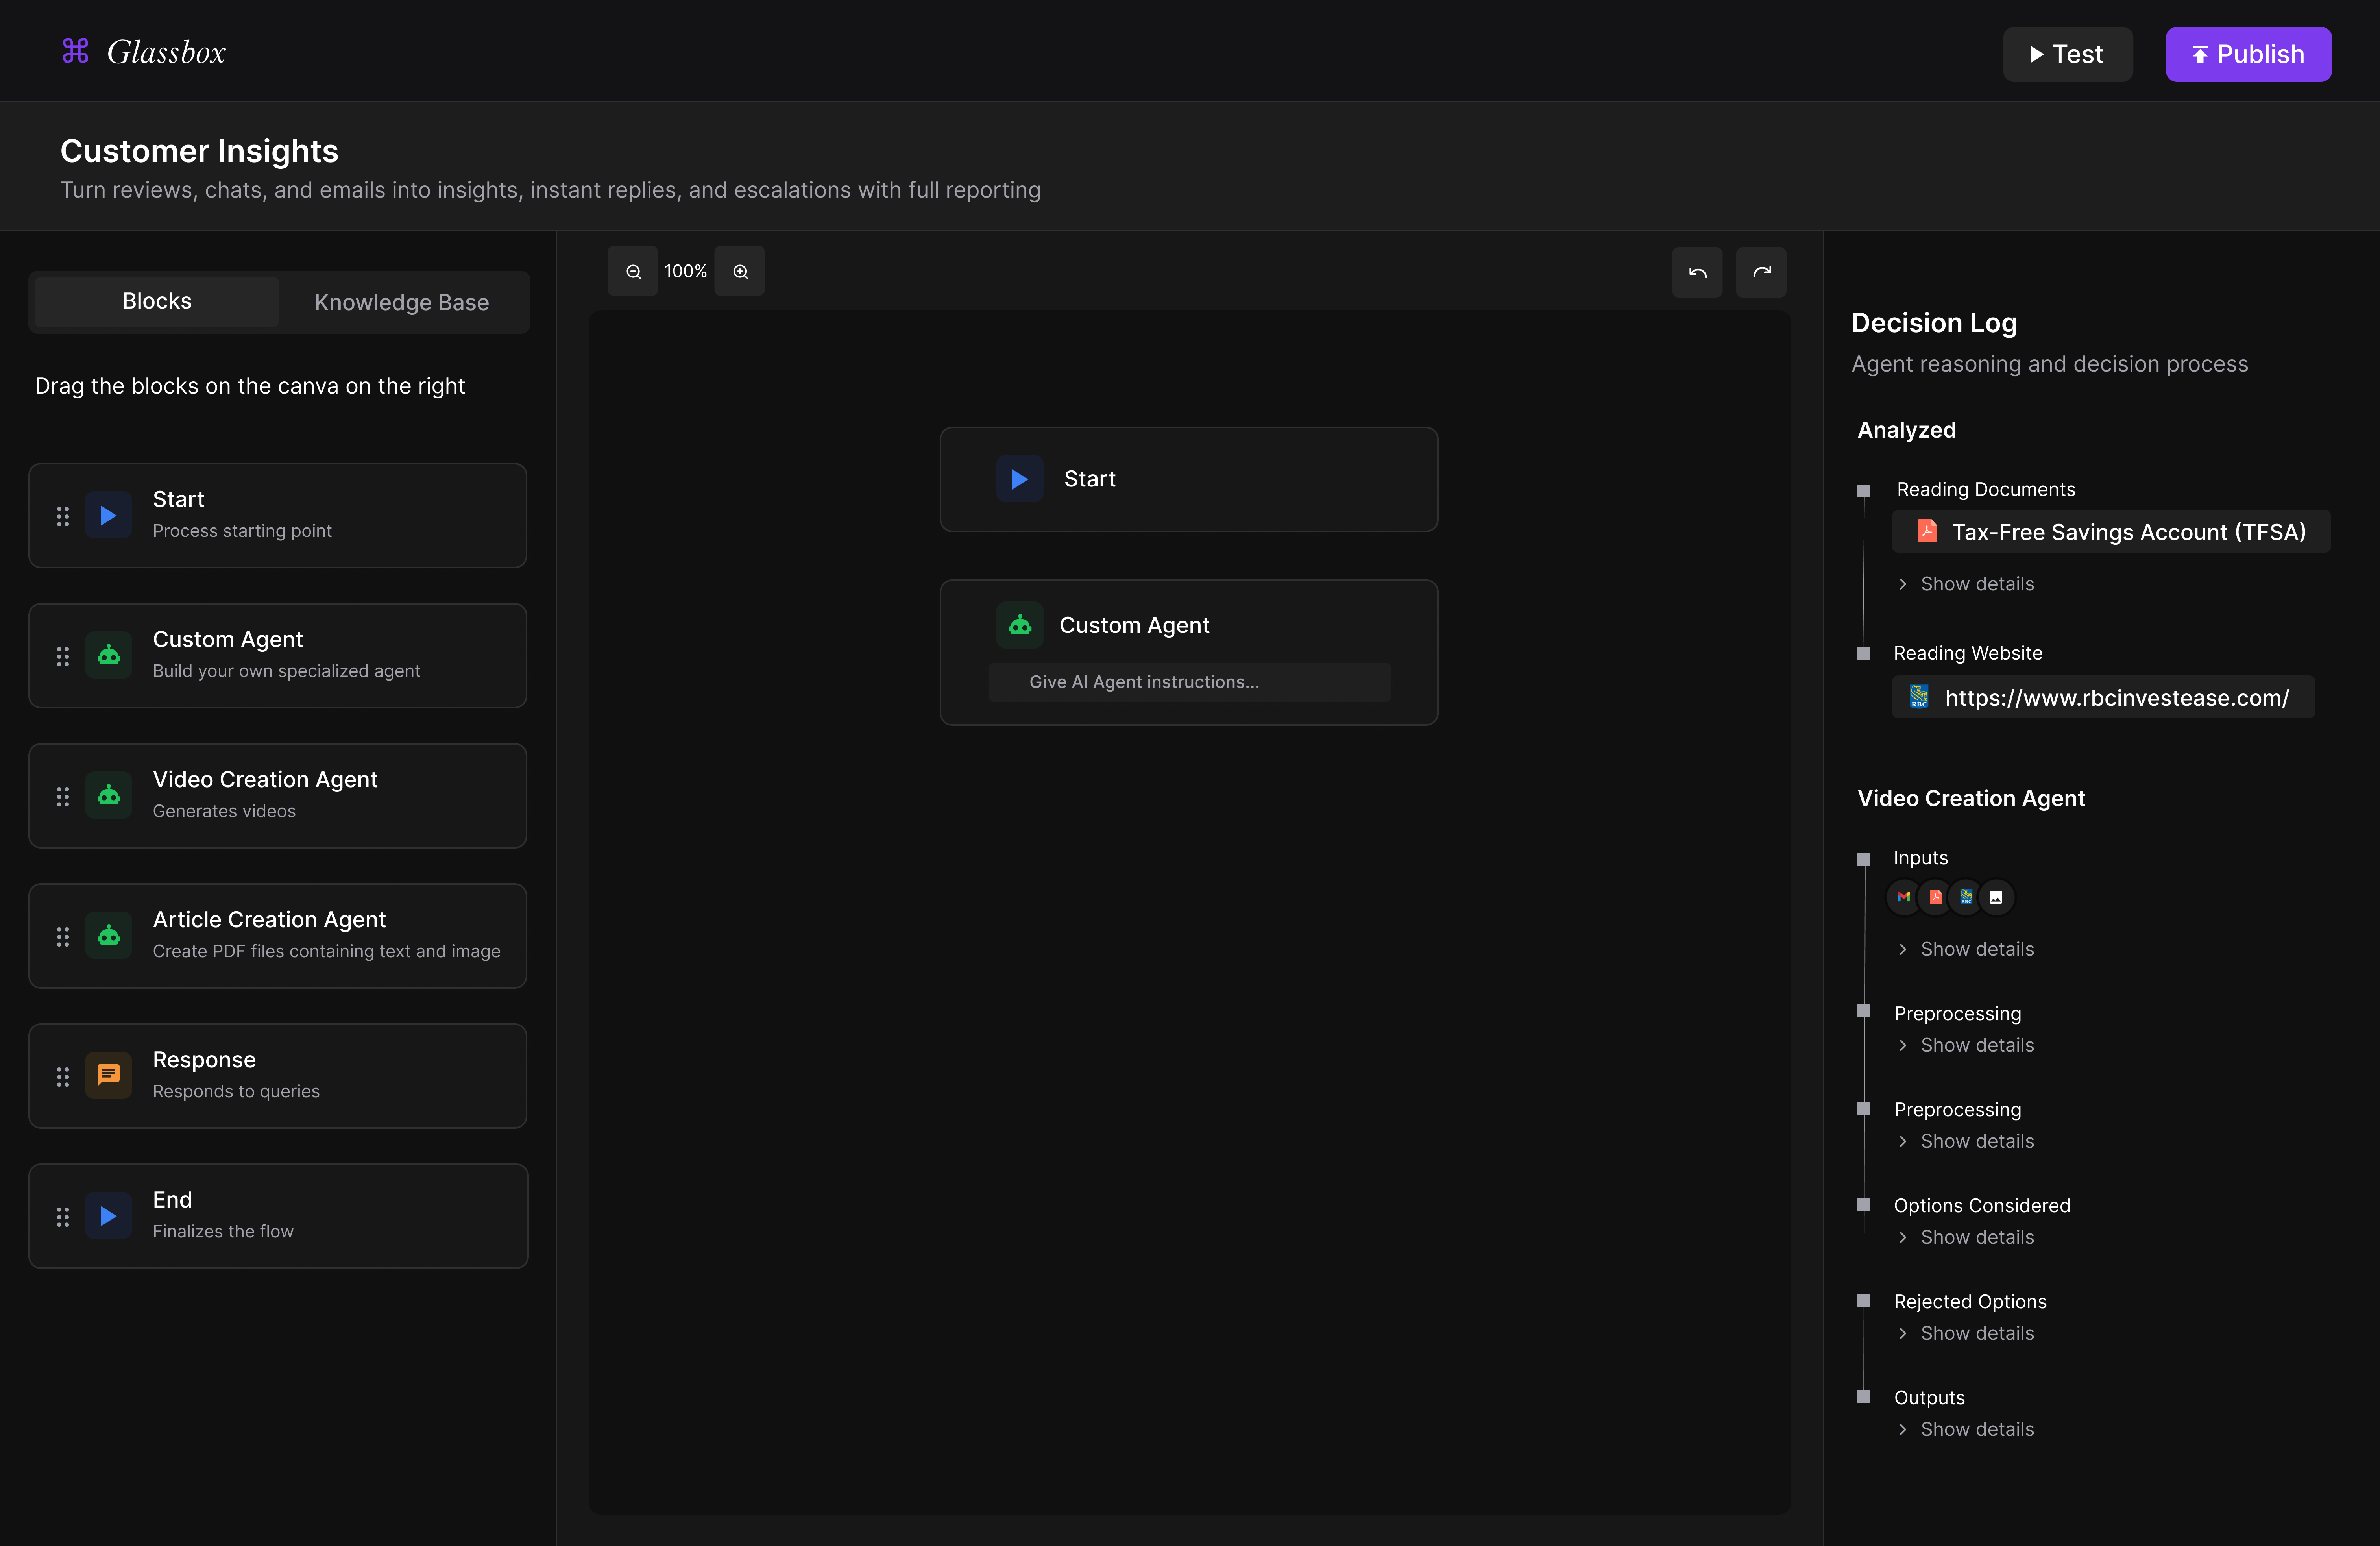2380x1546 pixels.
Task: Click the Glassbox logo icon
Action: (x=76, y=51)
